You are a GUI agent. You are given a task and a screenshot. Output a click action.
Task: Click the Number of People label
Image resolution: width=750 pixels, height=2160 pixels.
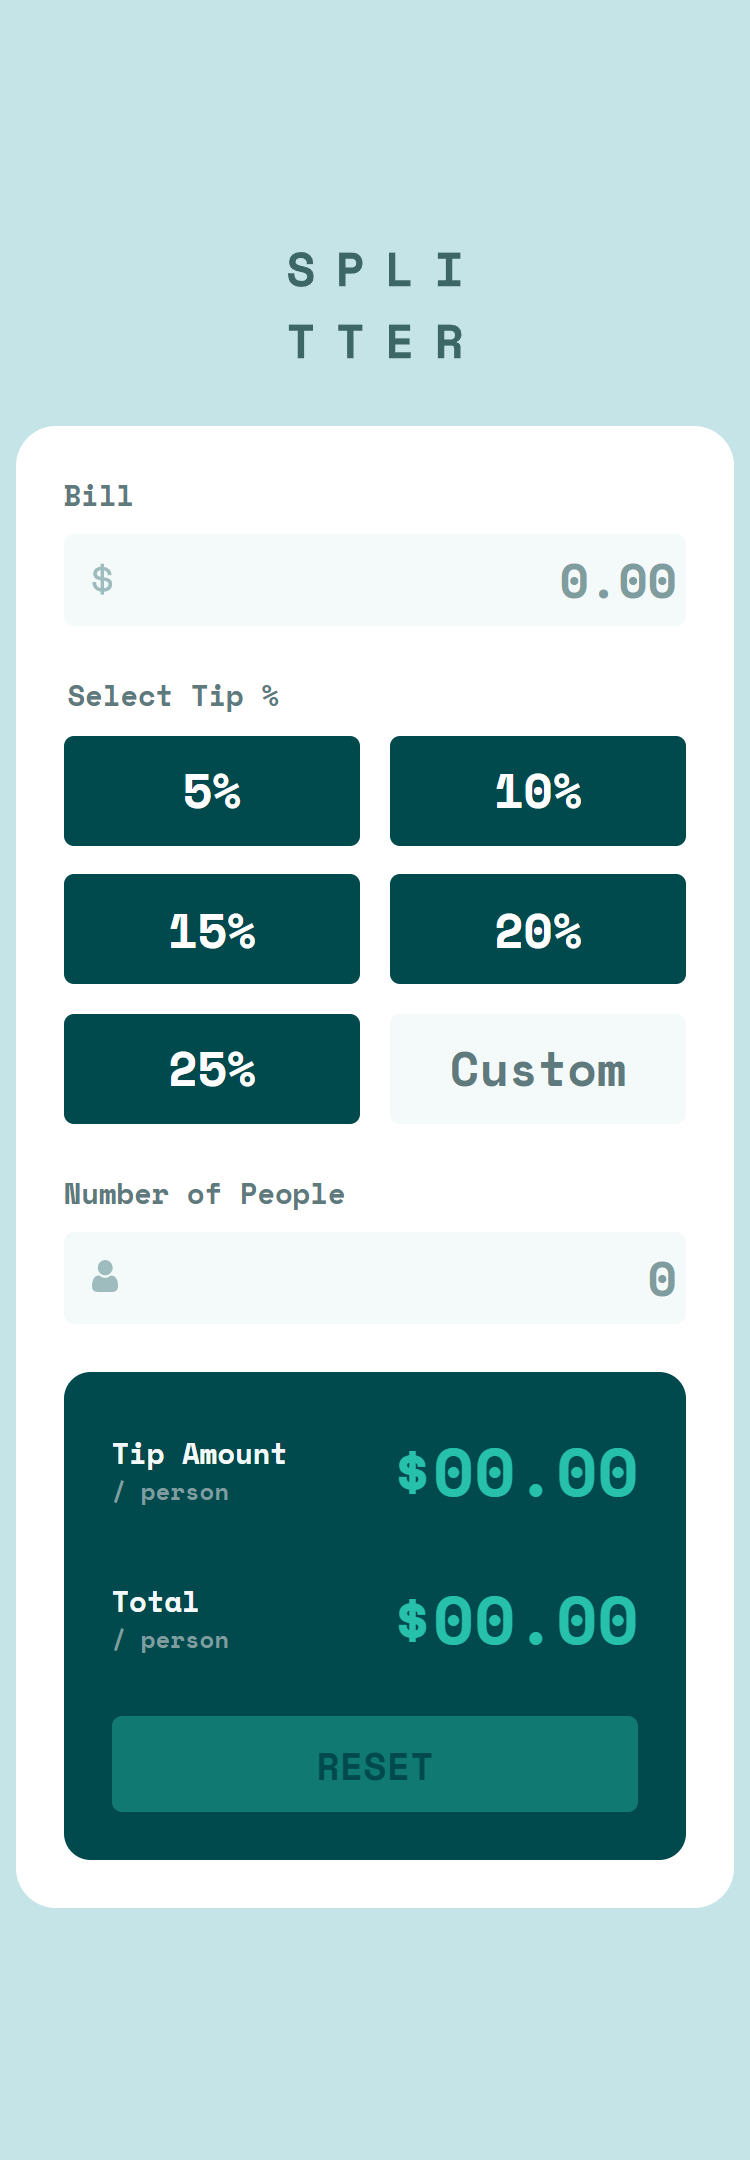(204, 1193)
